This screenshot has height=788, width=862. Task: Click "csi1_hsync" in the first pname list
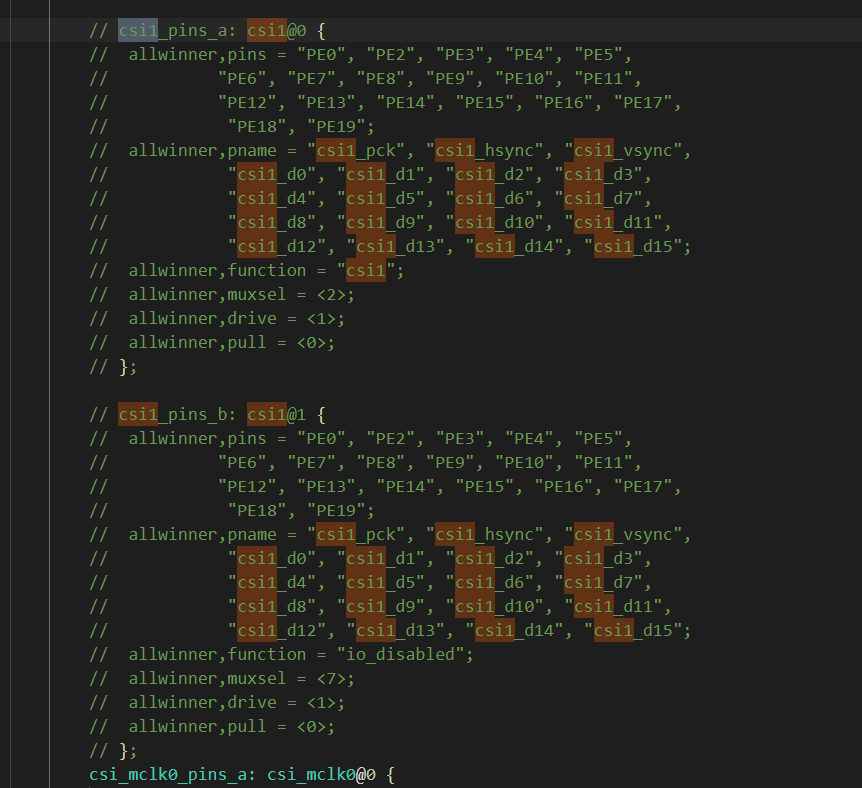(485, 150)
